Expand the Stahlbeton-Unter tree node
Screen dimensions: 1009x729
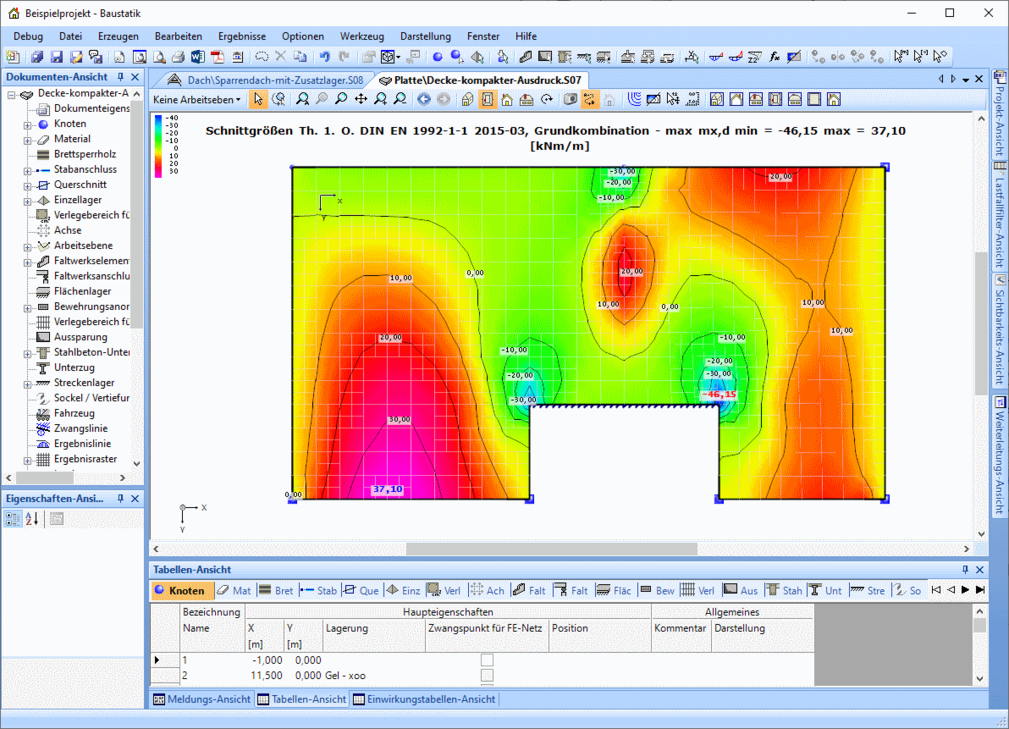28,353
